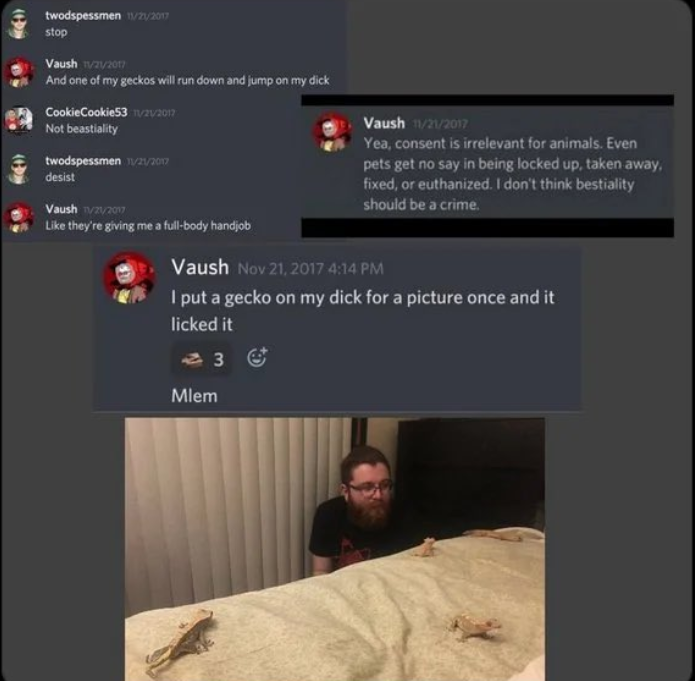Image resolution: width=695 pixels, height=681 pixels.
Task: Click the 11/21/2017 timestamp next to CookieCookie53
Action: click(155, 113)
